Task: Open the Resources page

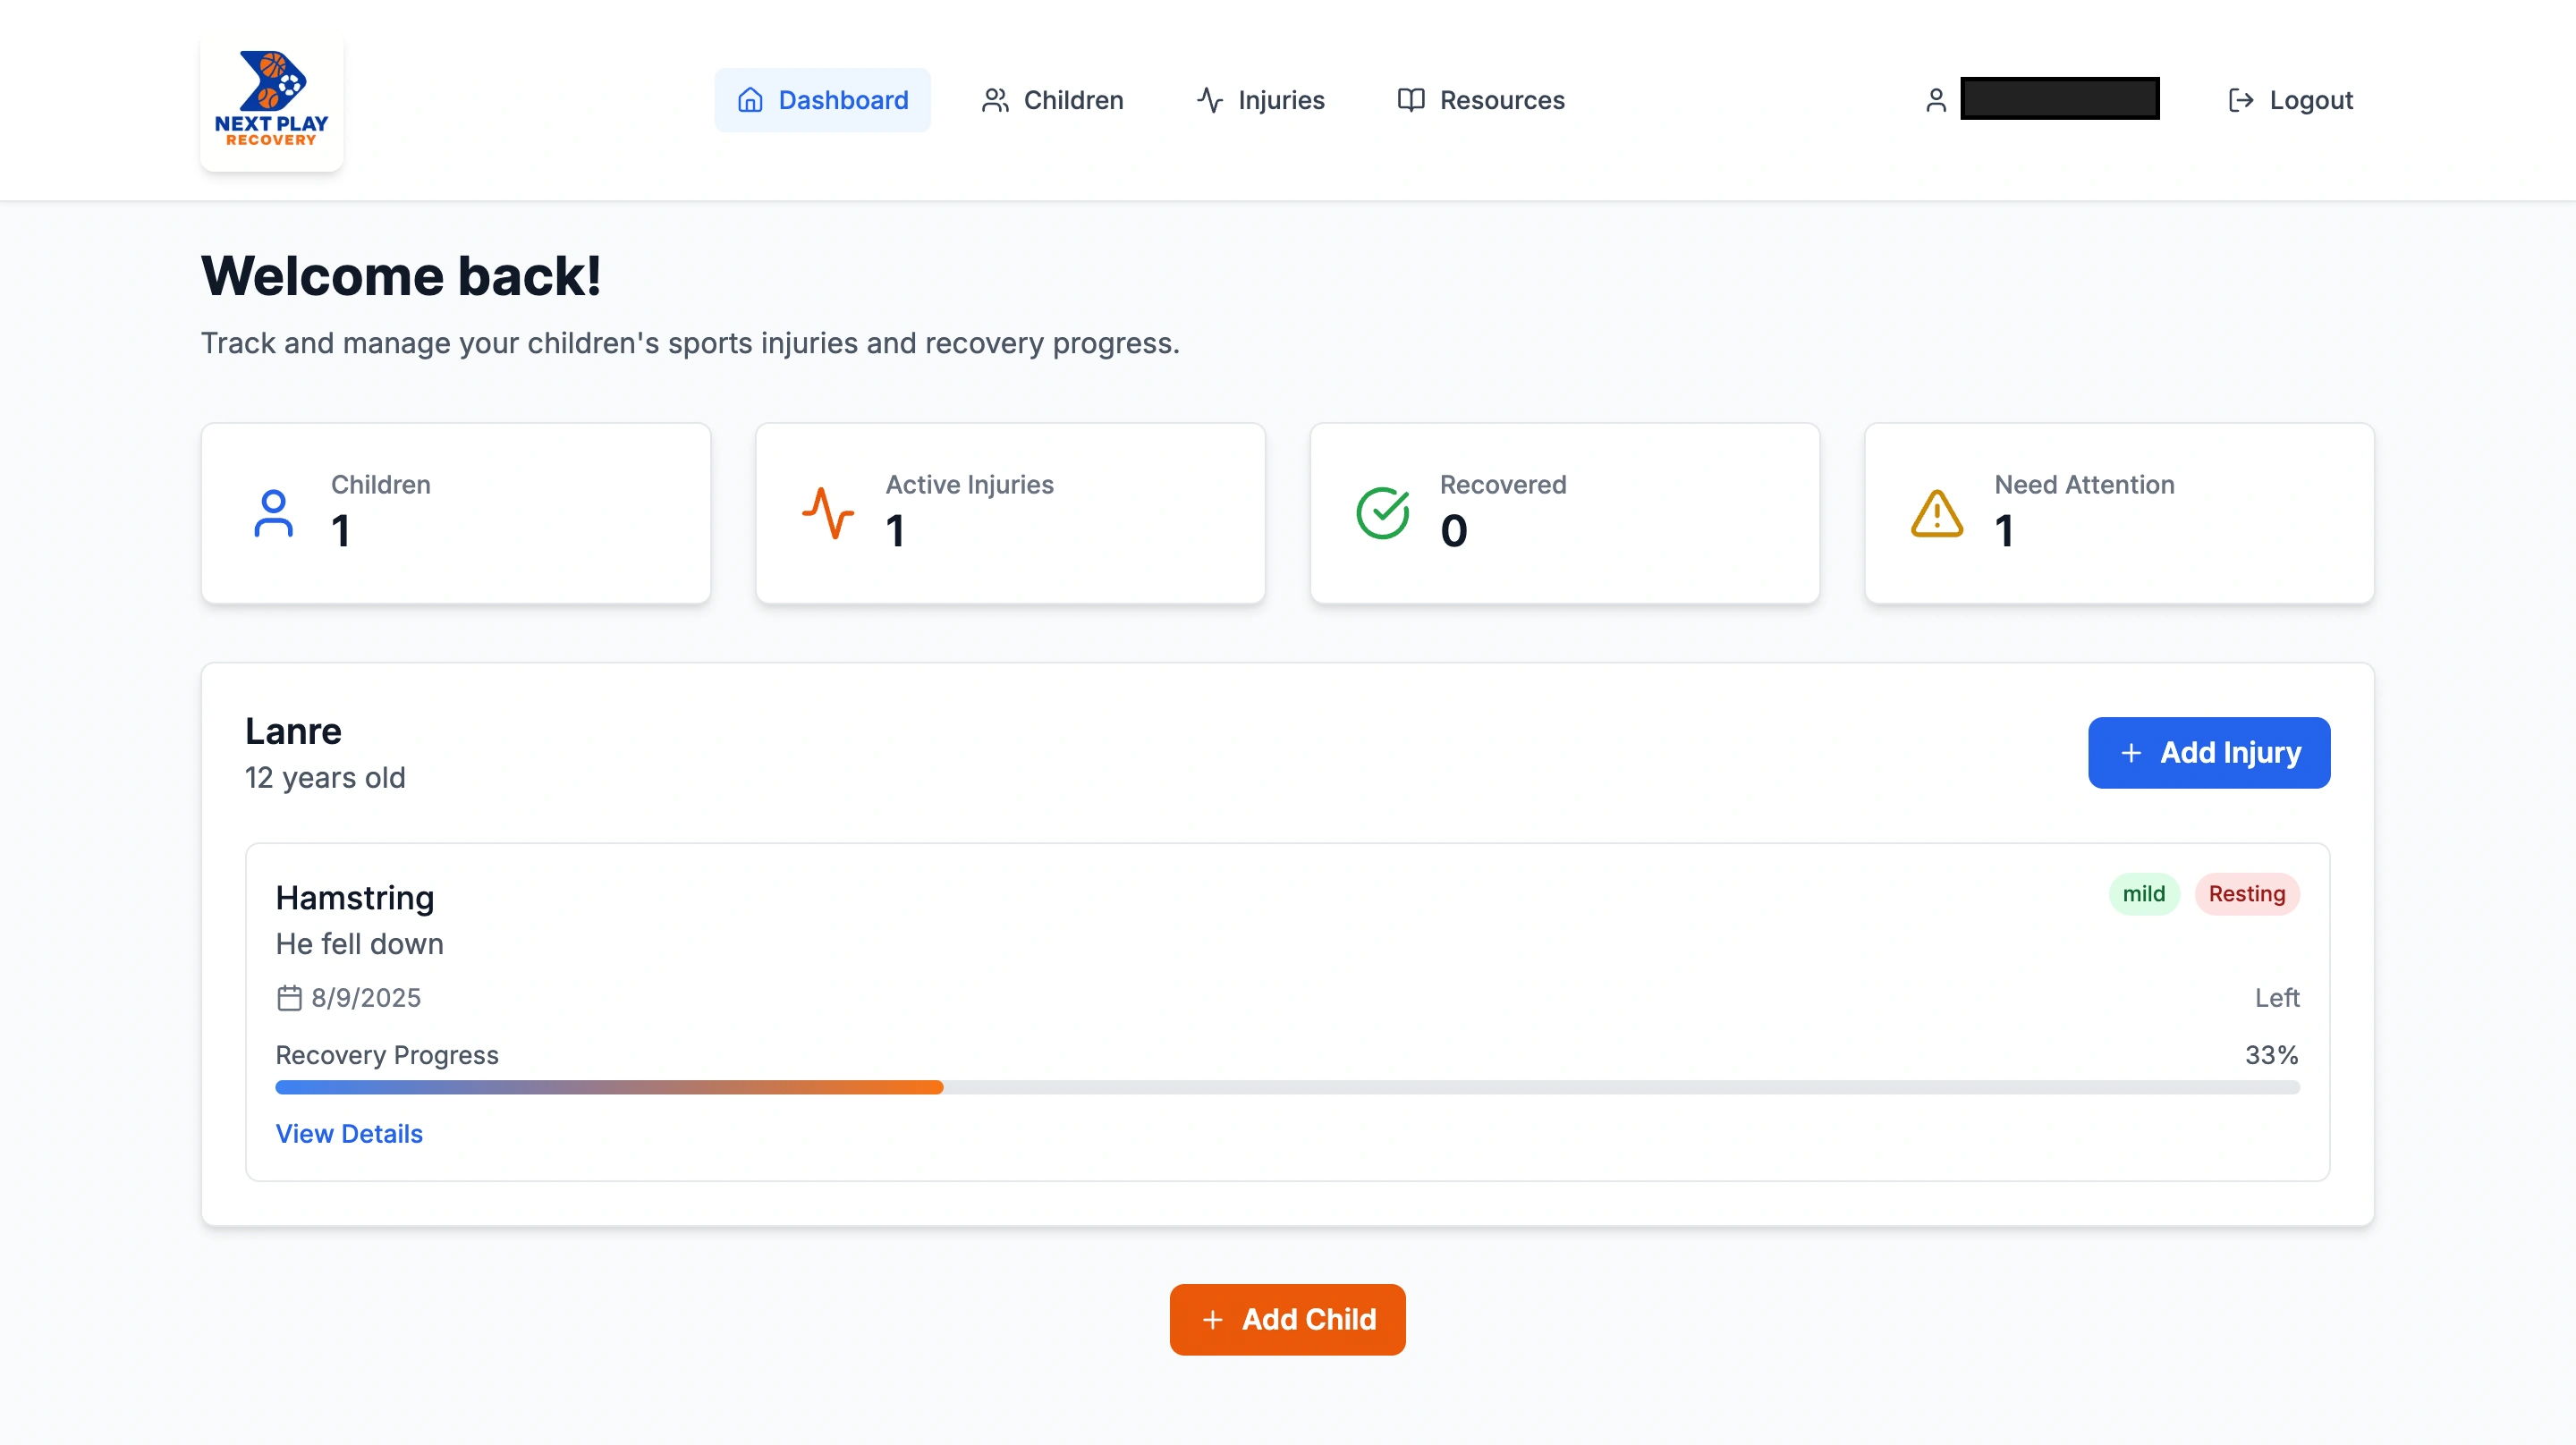Action: coord(1481,100)
